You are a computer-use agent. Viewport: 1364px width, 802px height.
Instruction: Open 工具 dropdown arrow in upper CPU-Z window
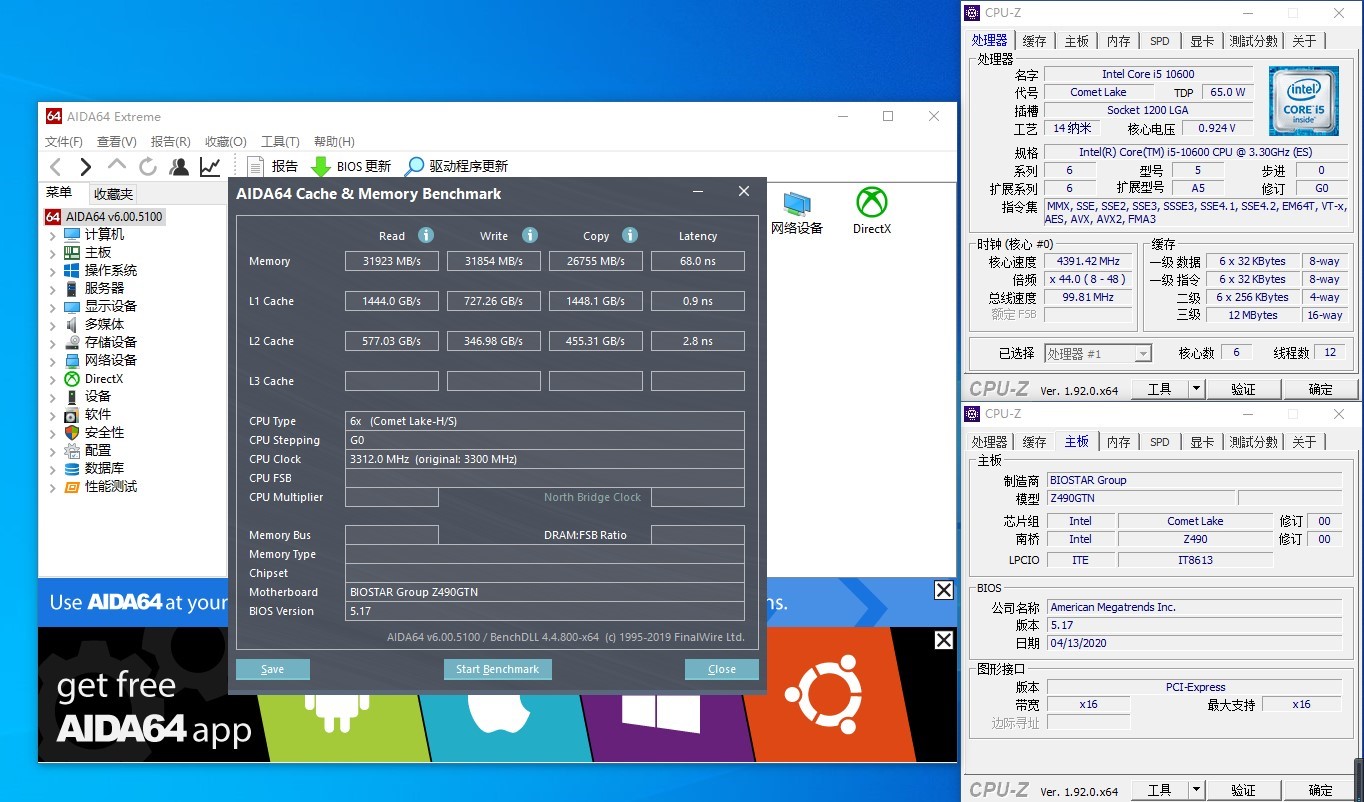coord(1197,389)
